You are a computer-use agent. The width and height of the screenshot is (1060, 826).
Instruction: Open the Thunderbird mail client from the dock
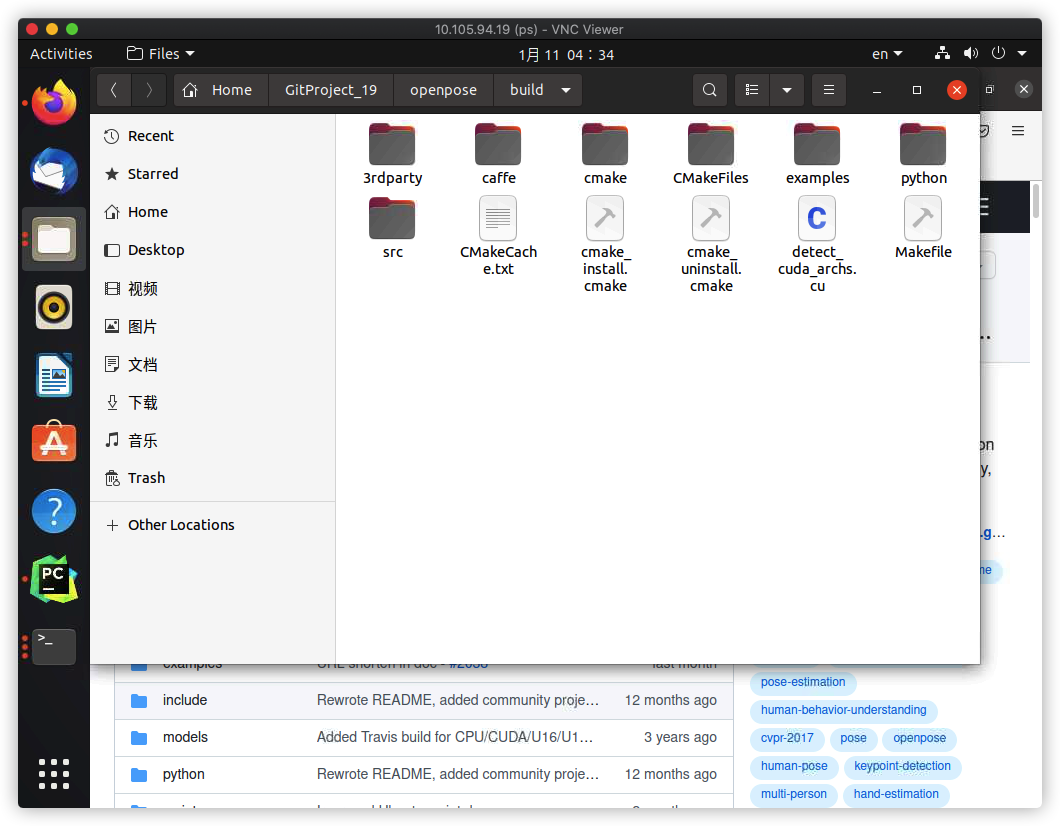(x=53, y=171)
